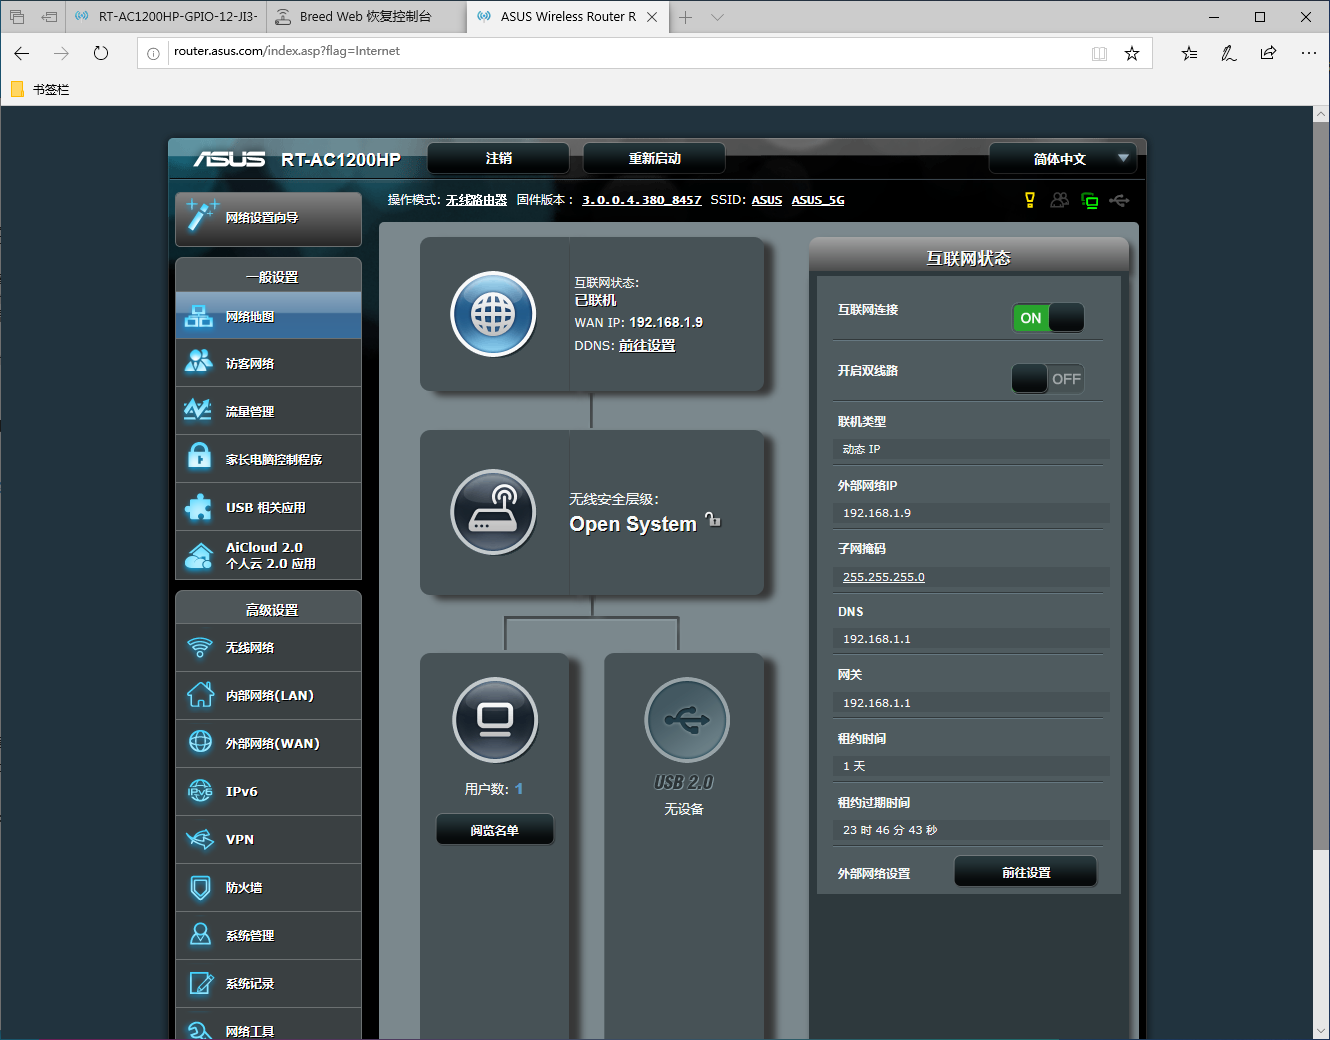Select 网络地图 in the sidebar
The width and height of the screenshot is (1330, 1040).
point(268,316)
